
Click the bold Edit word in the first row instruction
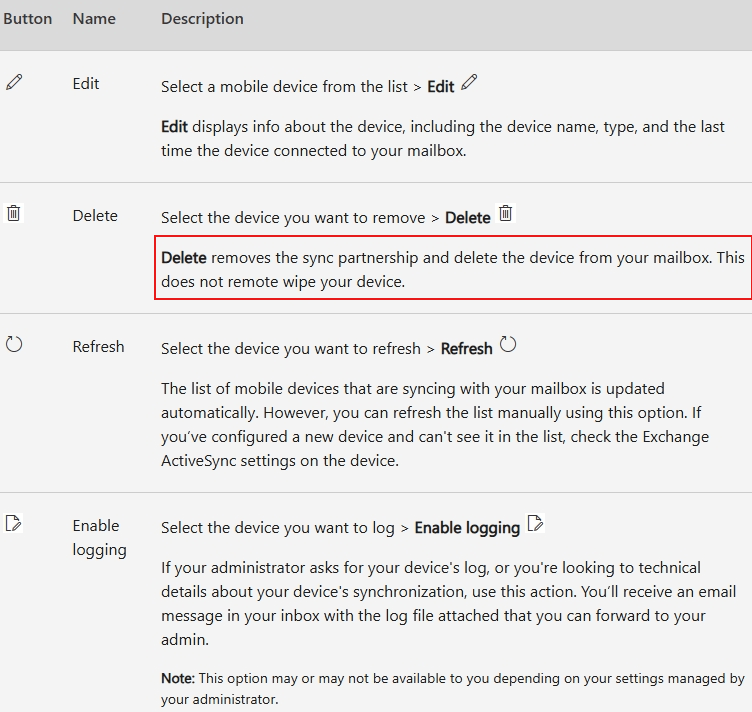[441, 87]
